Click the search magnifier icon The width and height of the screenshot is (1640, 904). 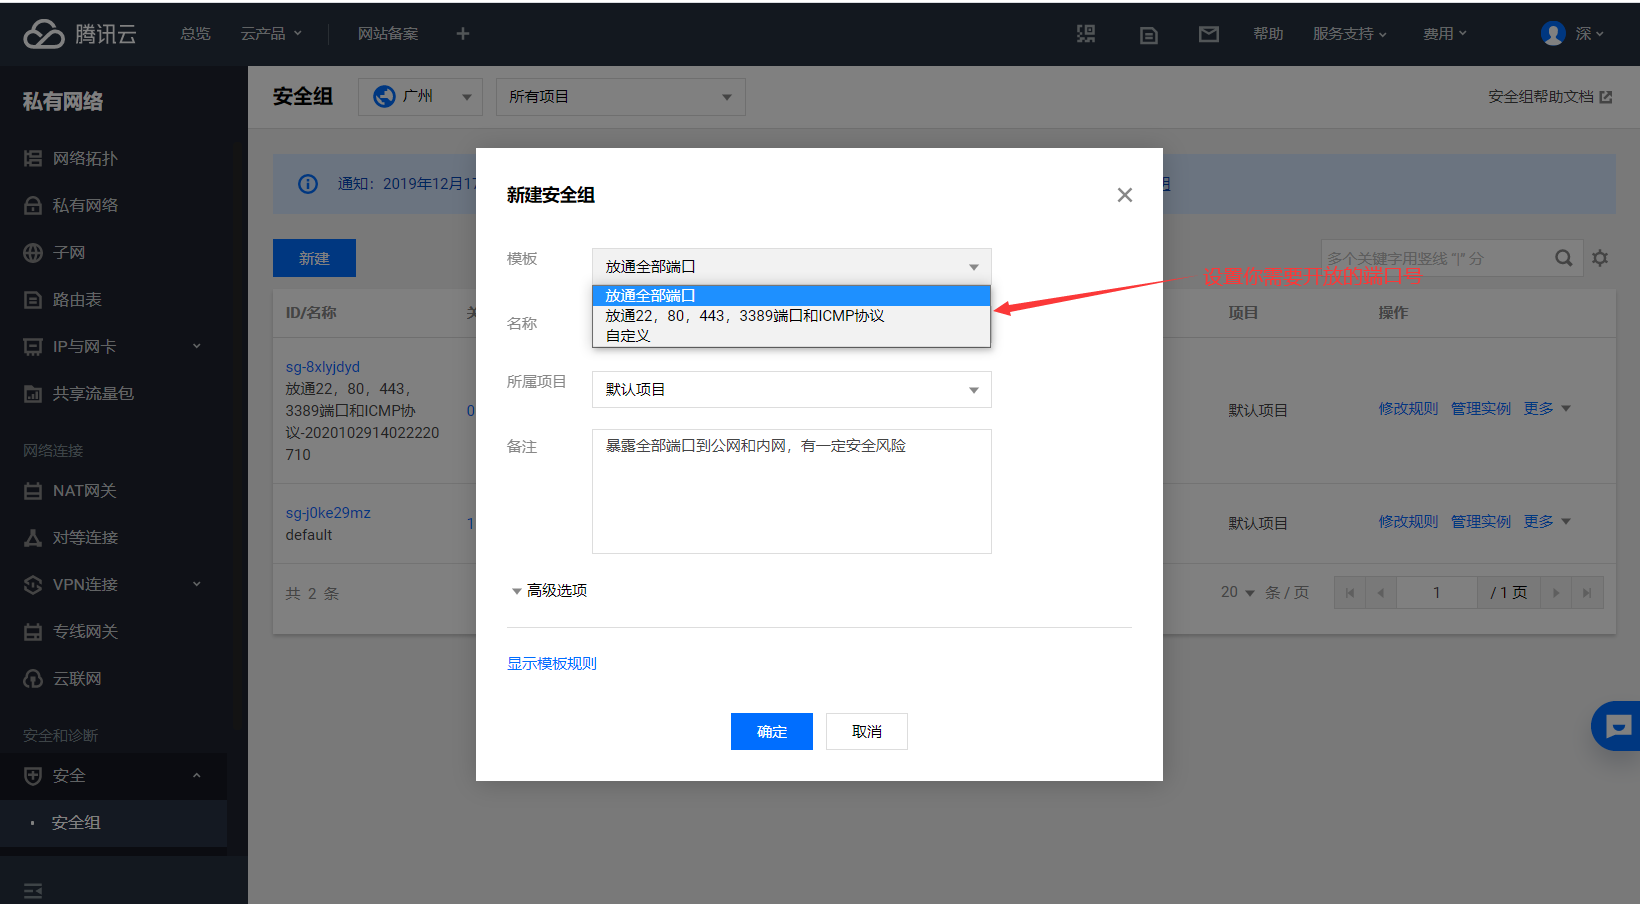(1563, 258)
